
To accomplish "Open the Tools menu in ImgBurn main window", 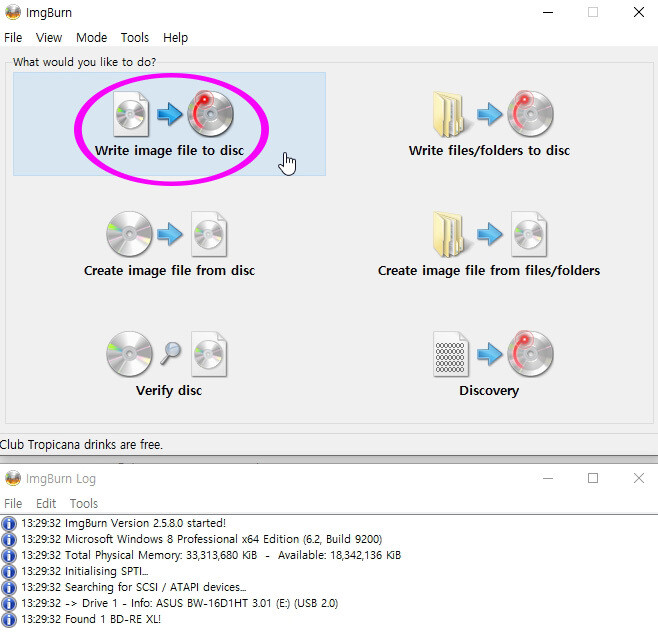I will pos(135,38).
